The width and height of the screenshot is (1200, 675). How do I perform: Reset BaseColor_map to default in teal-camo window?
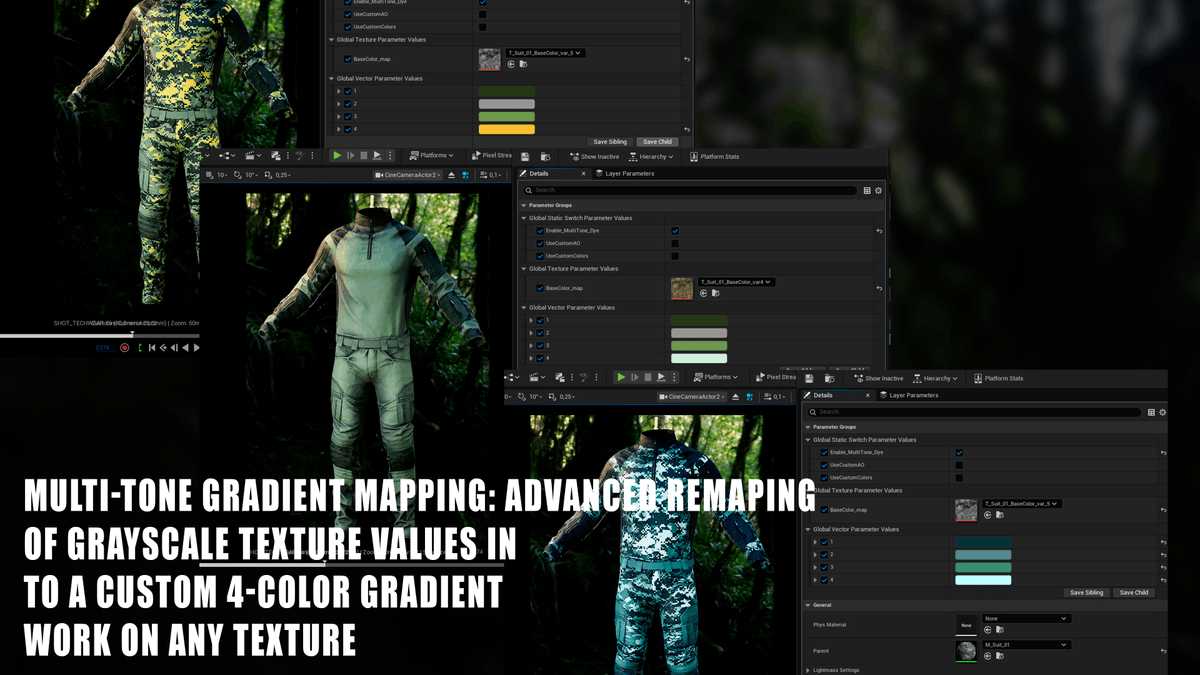(1163, 510)
